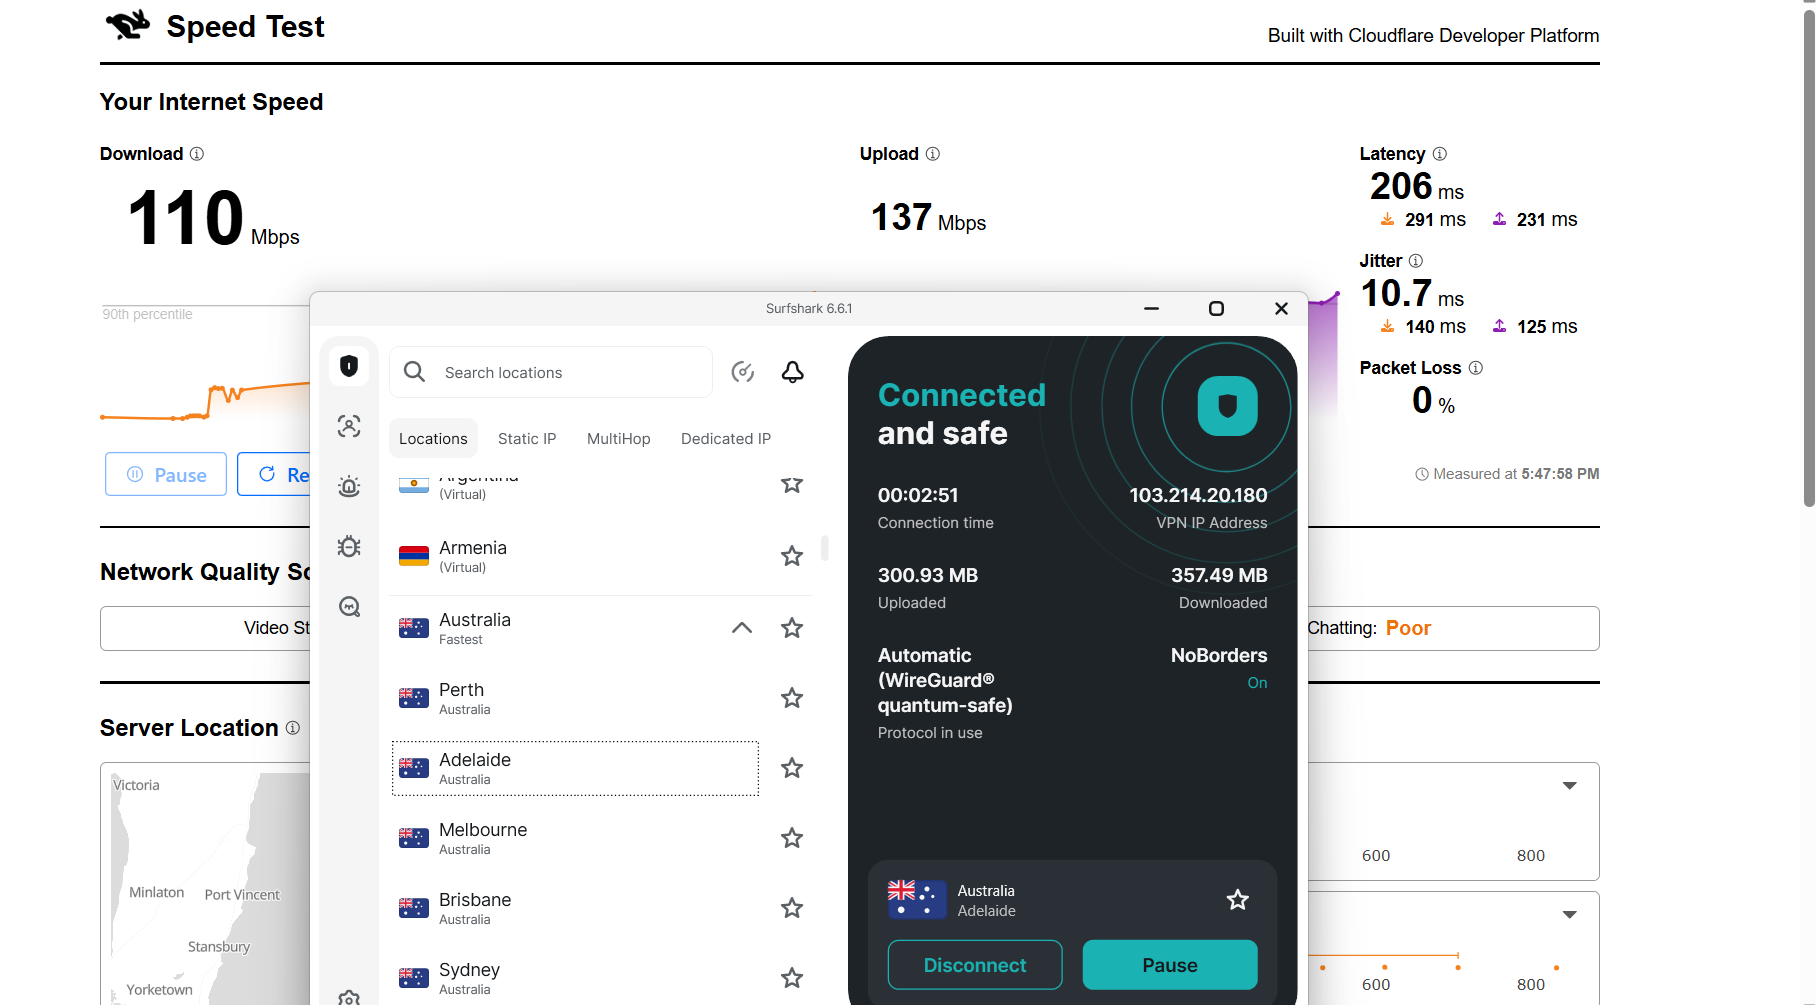
Task: Favorite the Adelaide server with its star
Action: coord(791,768)
